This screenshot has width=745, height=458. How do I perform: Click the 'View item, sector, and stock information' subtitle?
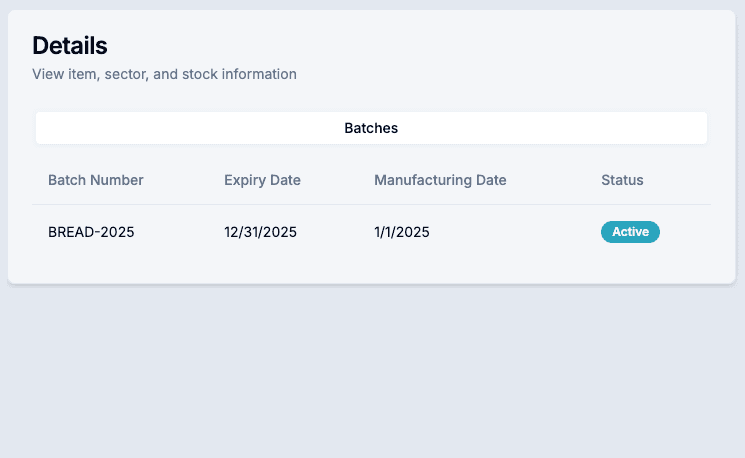[x=164, y=74]
